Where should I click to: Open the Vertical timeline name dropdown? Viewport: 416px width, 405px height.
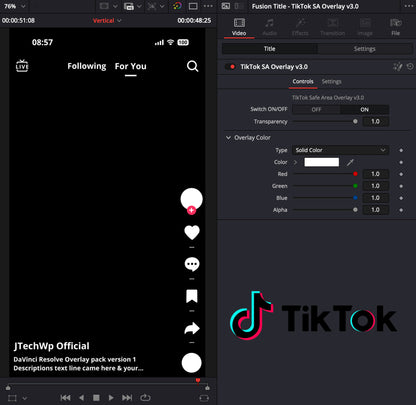point(107,21)
